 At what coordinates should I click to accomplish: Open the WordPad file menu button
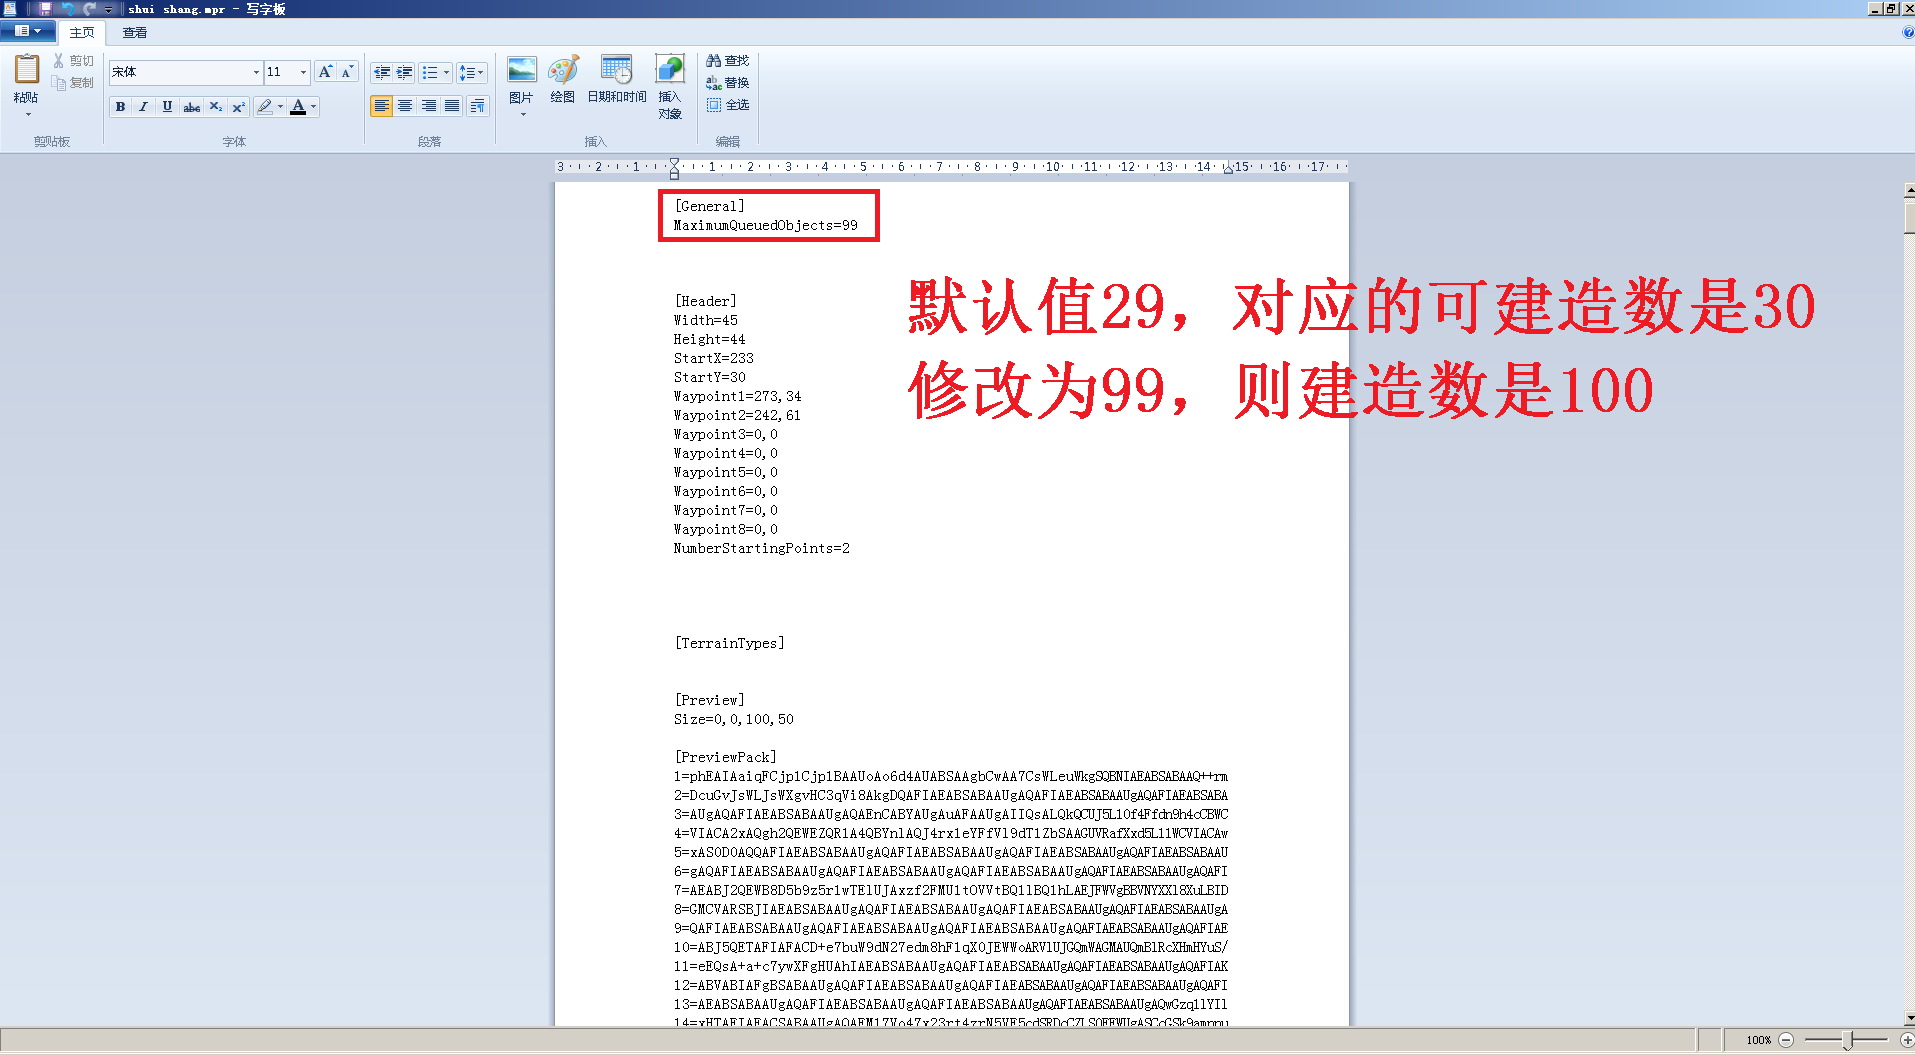point(26,31)
